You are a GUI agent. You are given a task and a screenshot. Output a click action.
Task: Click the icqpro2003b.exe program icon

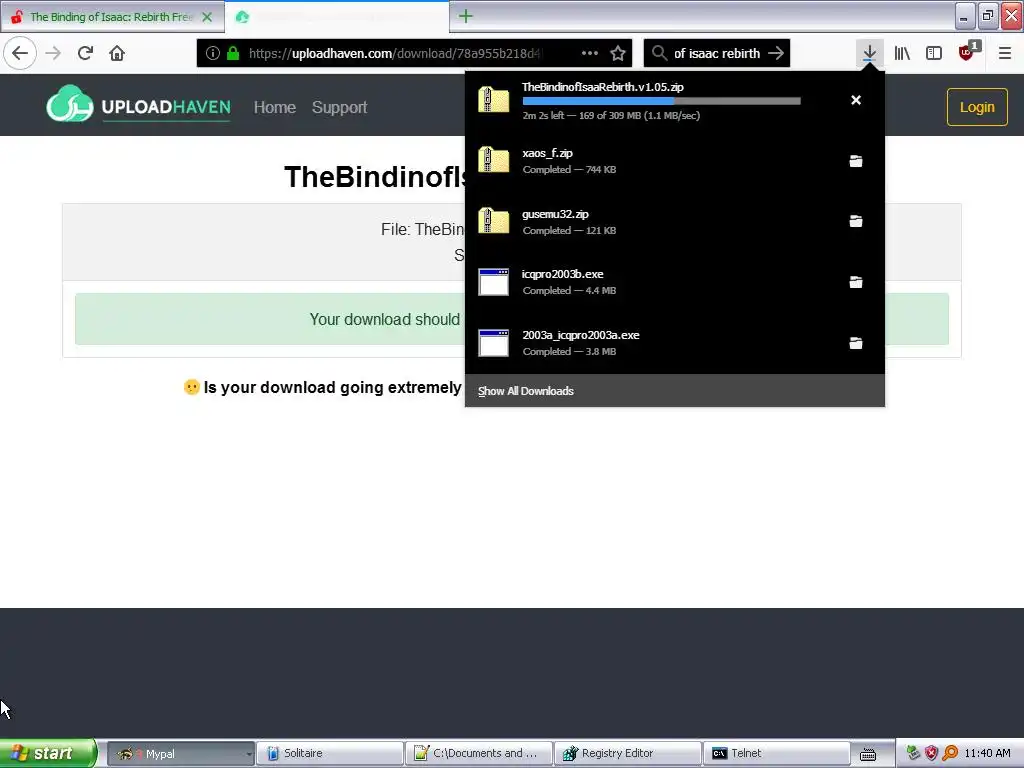[x=494, y=282]
